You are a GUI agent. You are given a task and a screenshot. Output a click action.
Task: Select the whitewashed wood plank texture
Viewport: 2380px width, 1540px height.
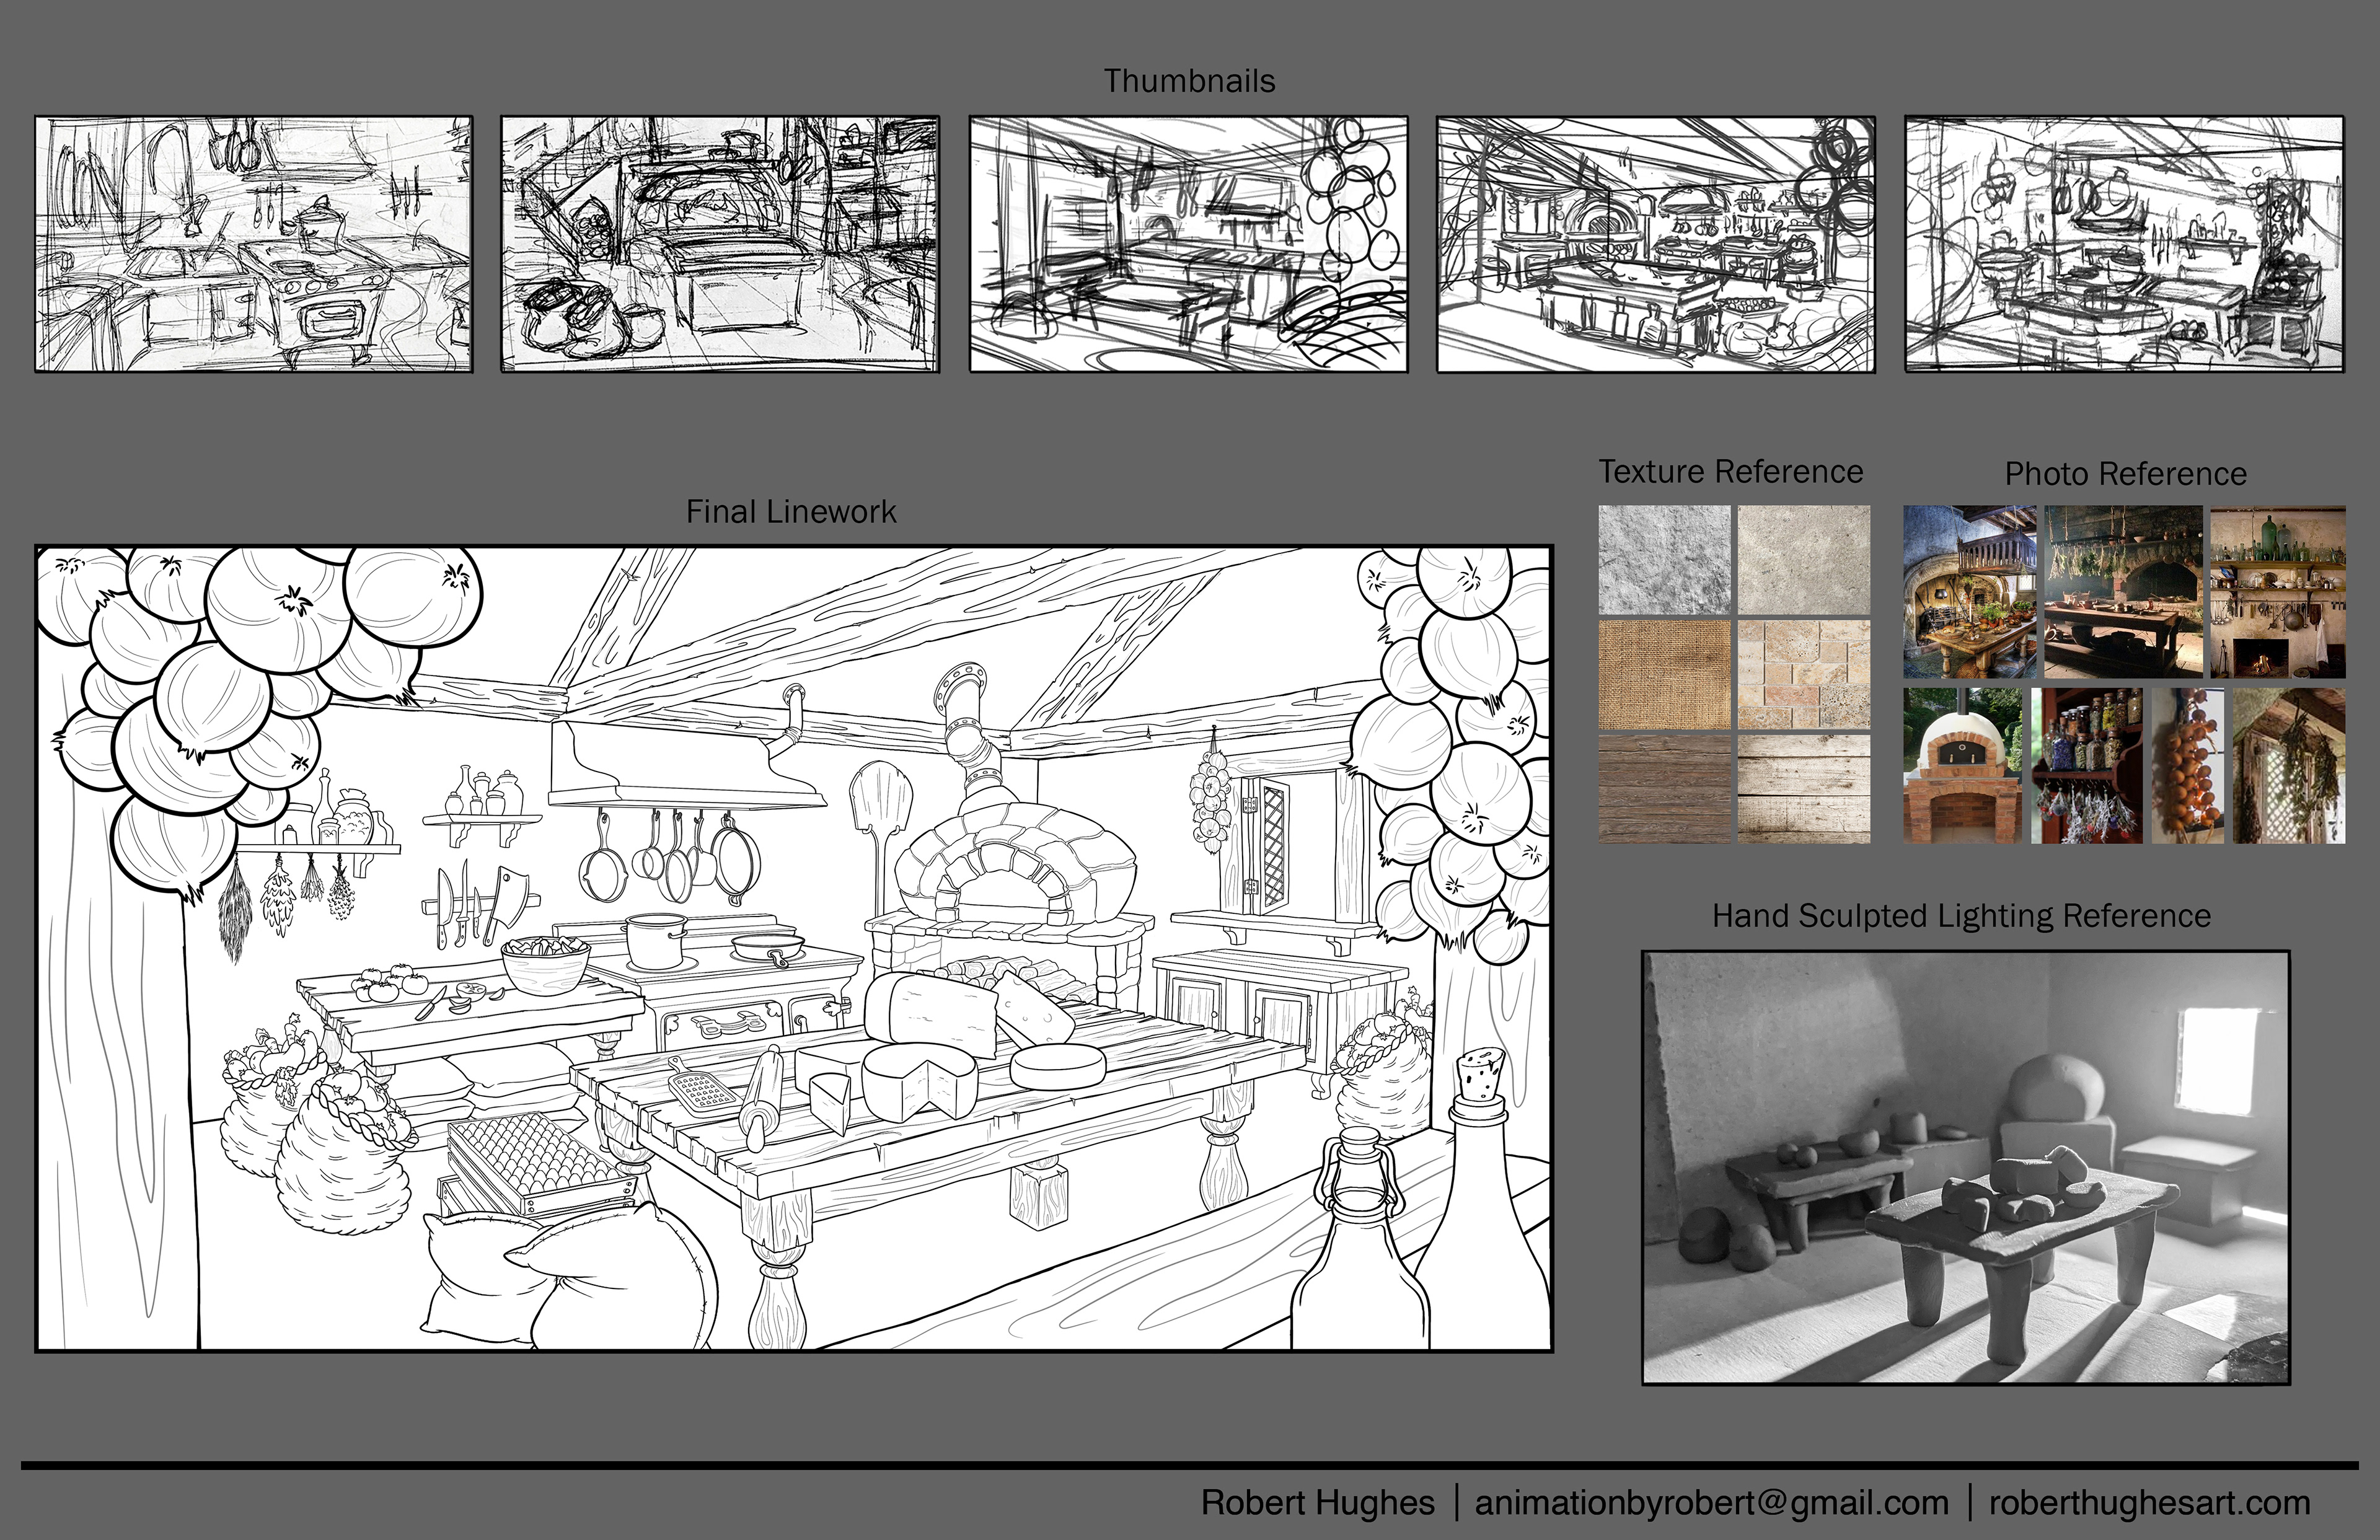[1803, 788]
